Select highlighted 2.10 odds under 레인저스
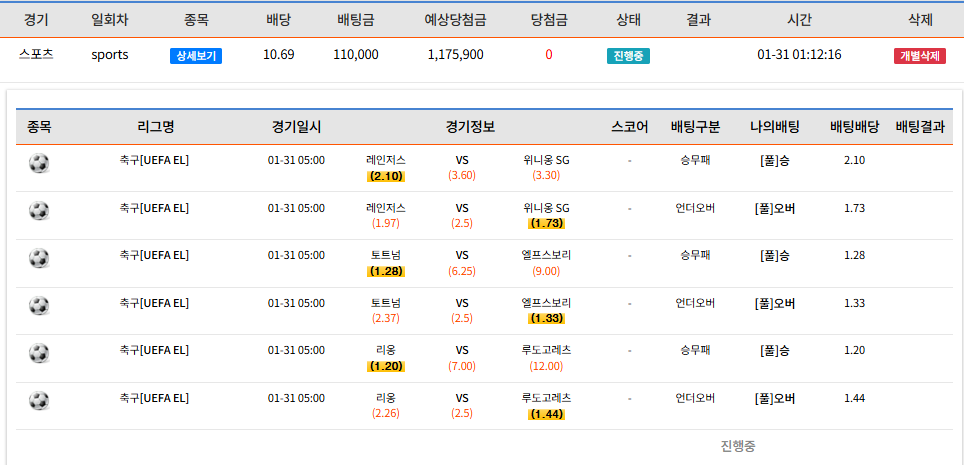Image resolution: width=964 pixels, height=465 pixels. pyautogui.click(x=385, y=176)
